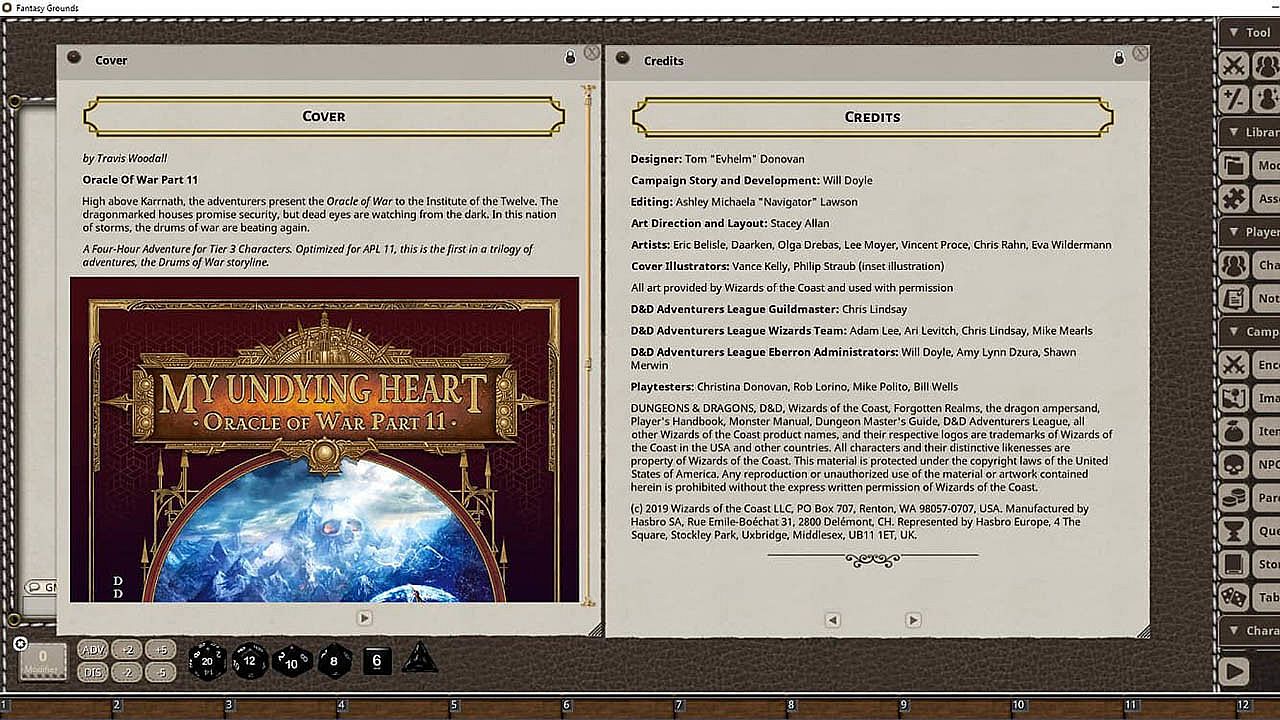Image resolution: width=1280 pixels, height=720 pixels.
Task: Click the Cover window resize corner handle
Action: [x=595, y=629]
